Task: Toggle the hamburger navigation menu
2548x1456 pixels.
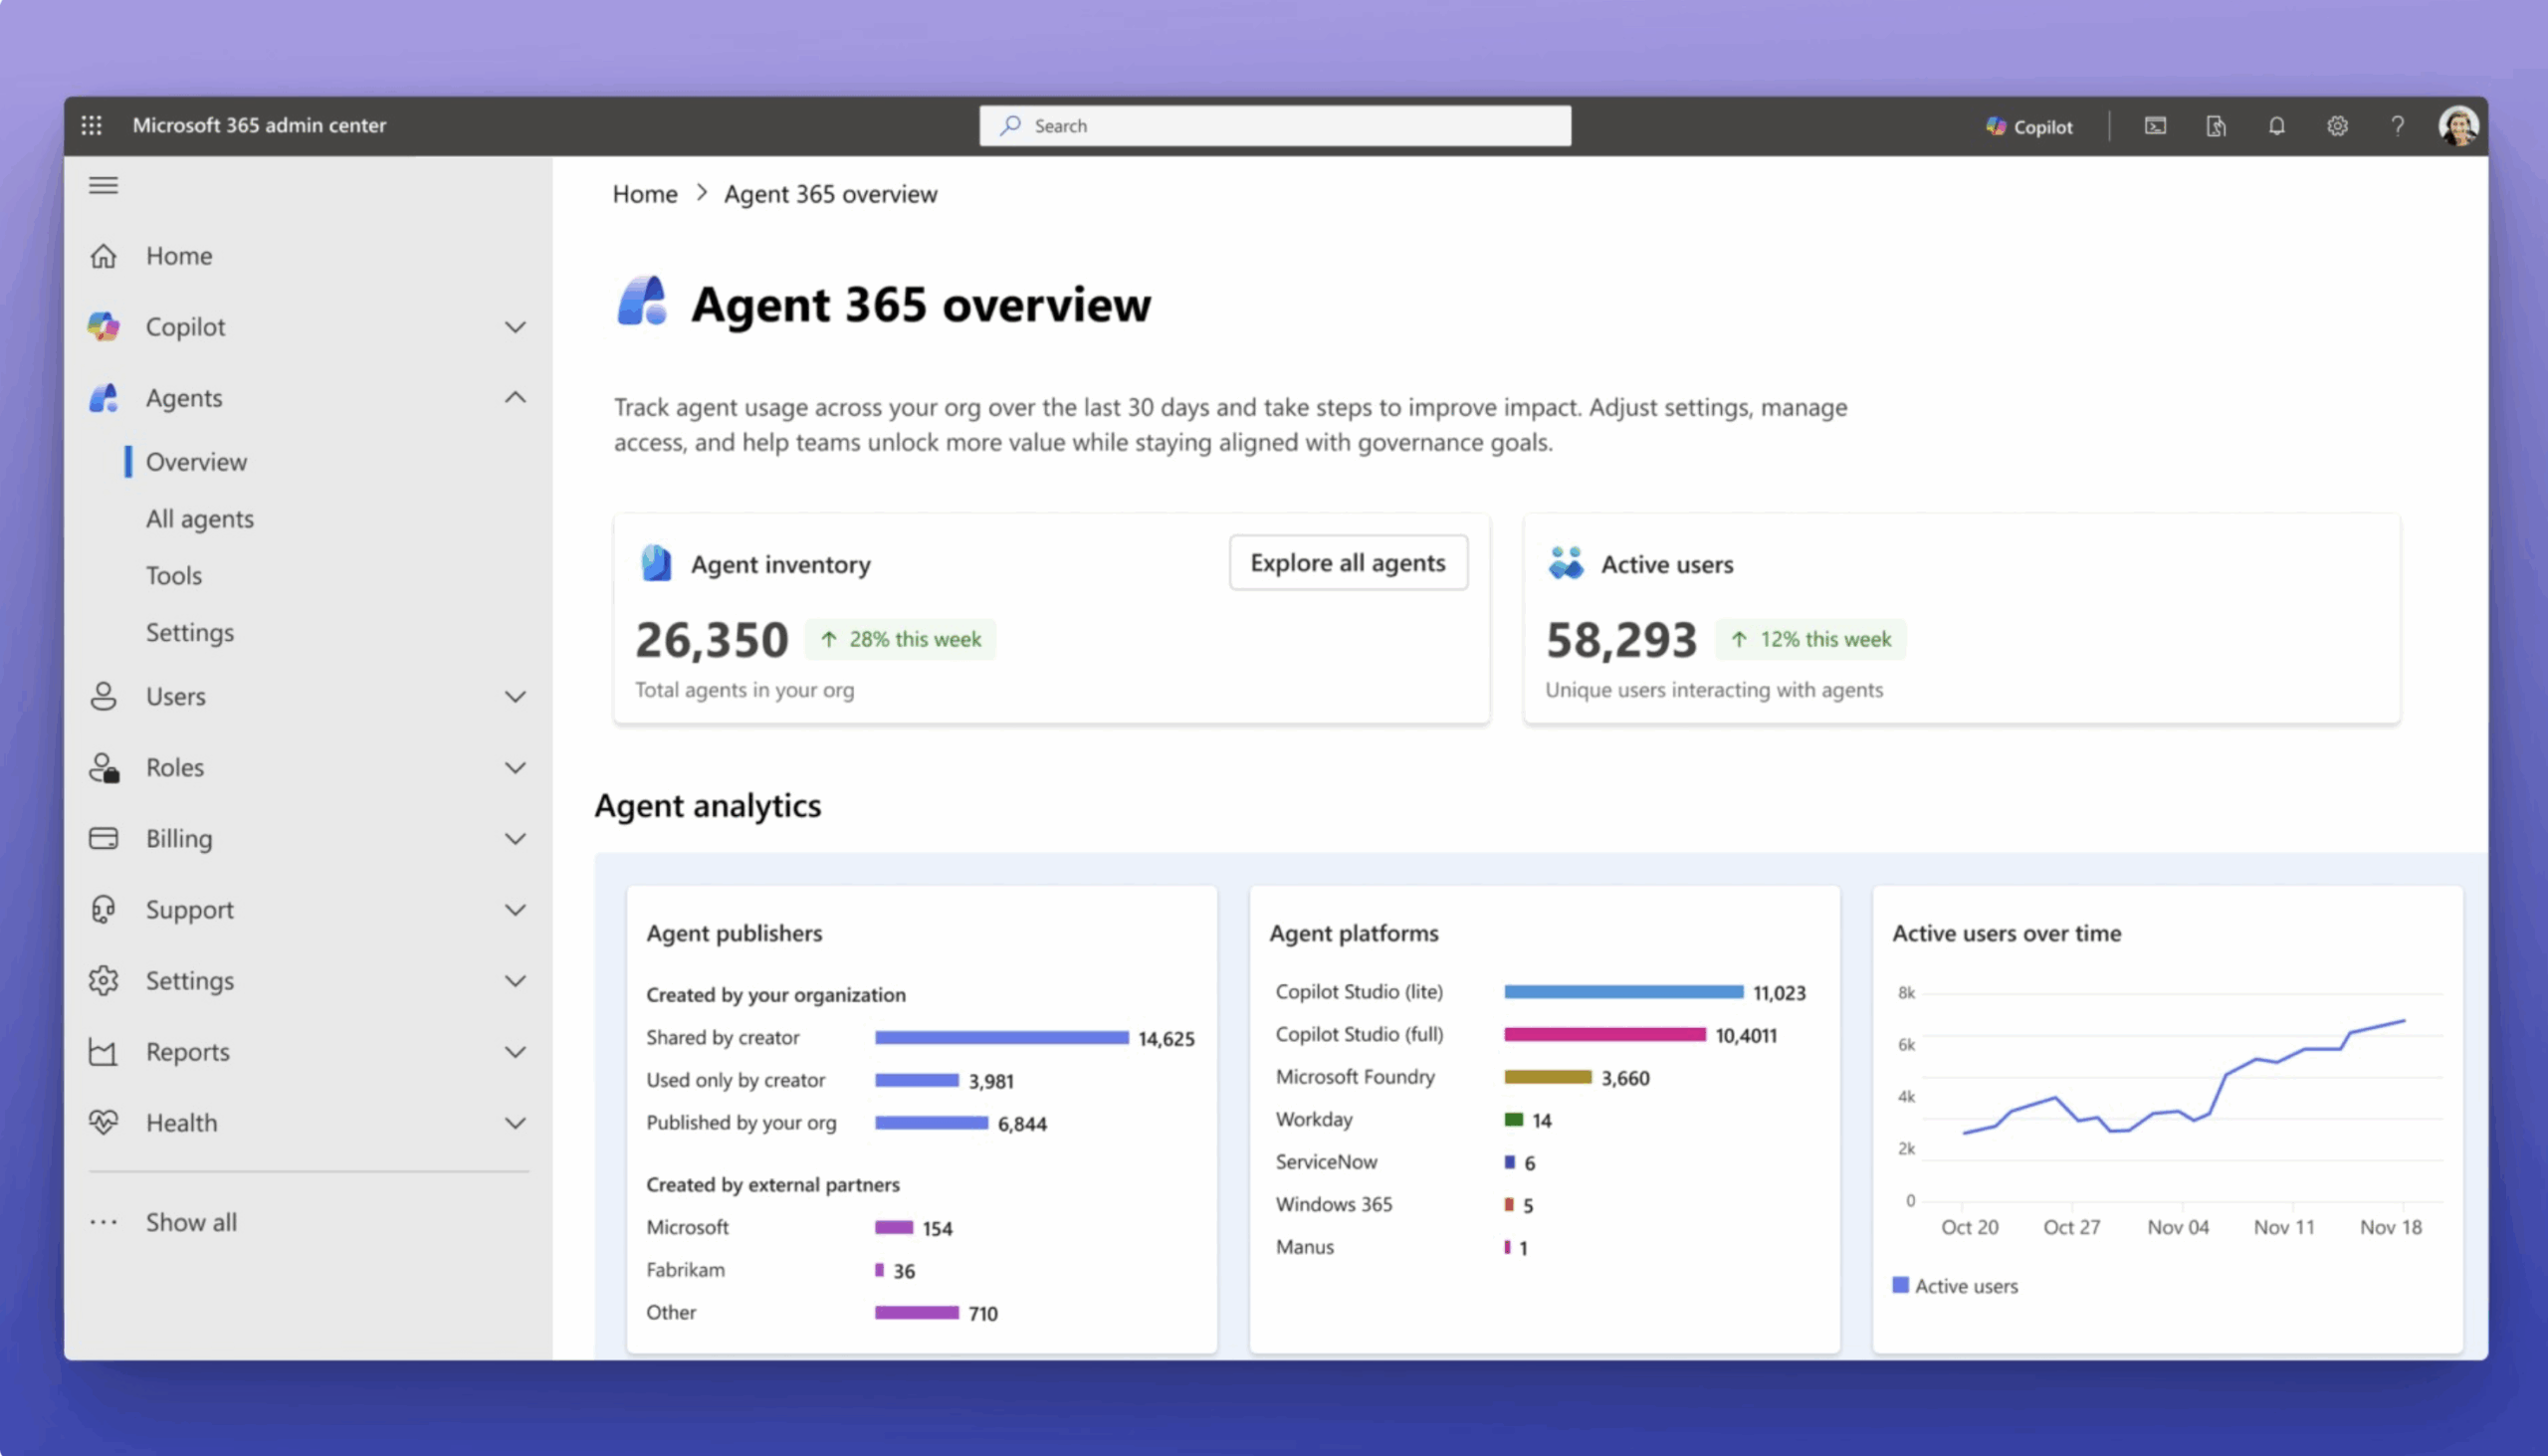Action: pos(103,185)
